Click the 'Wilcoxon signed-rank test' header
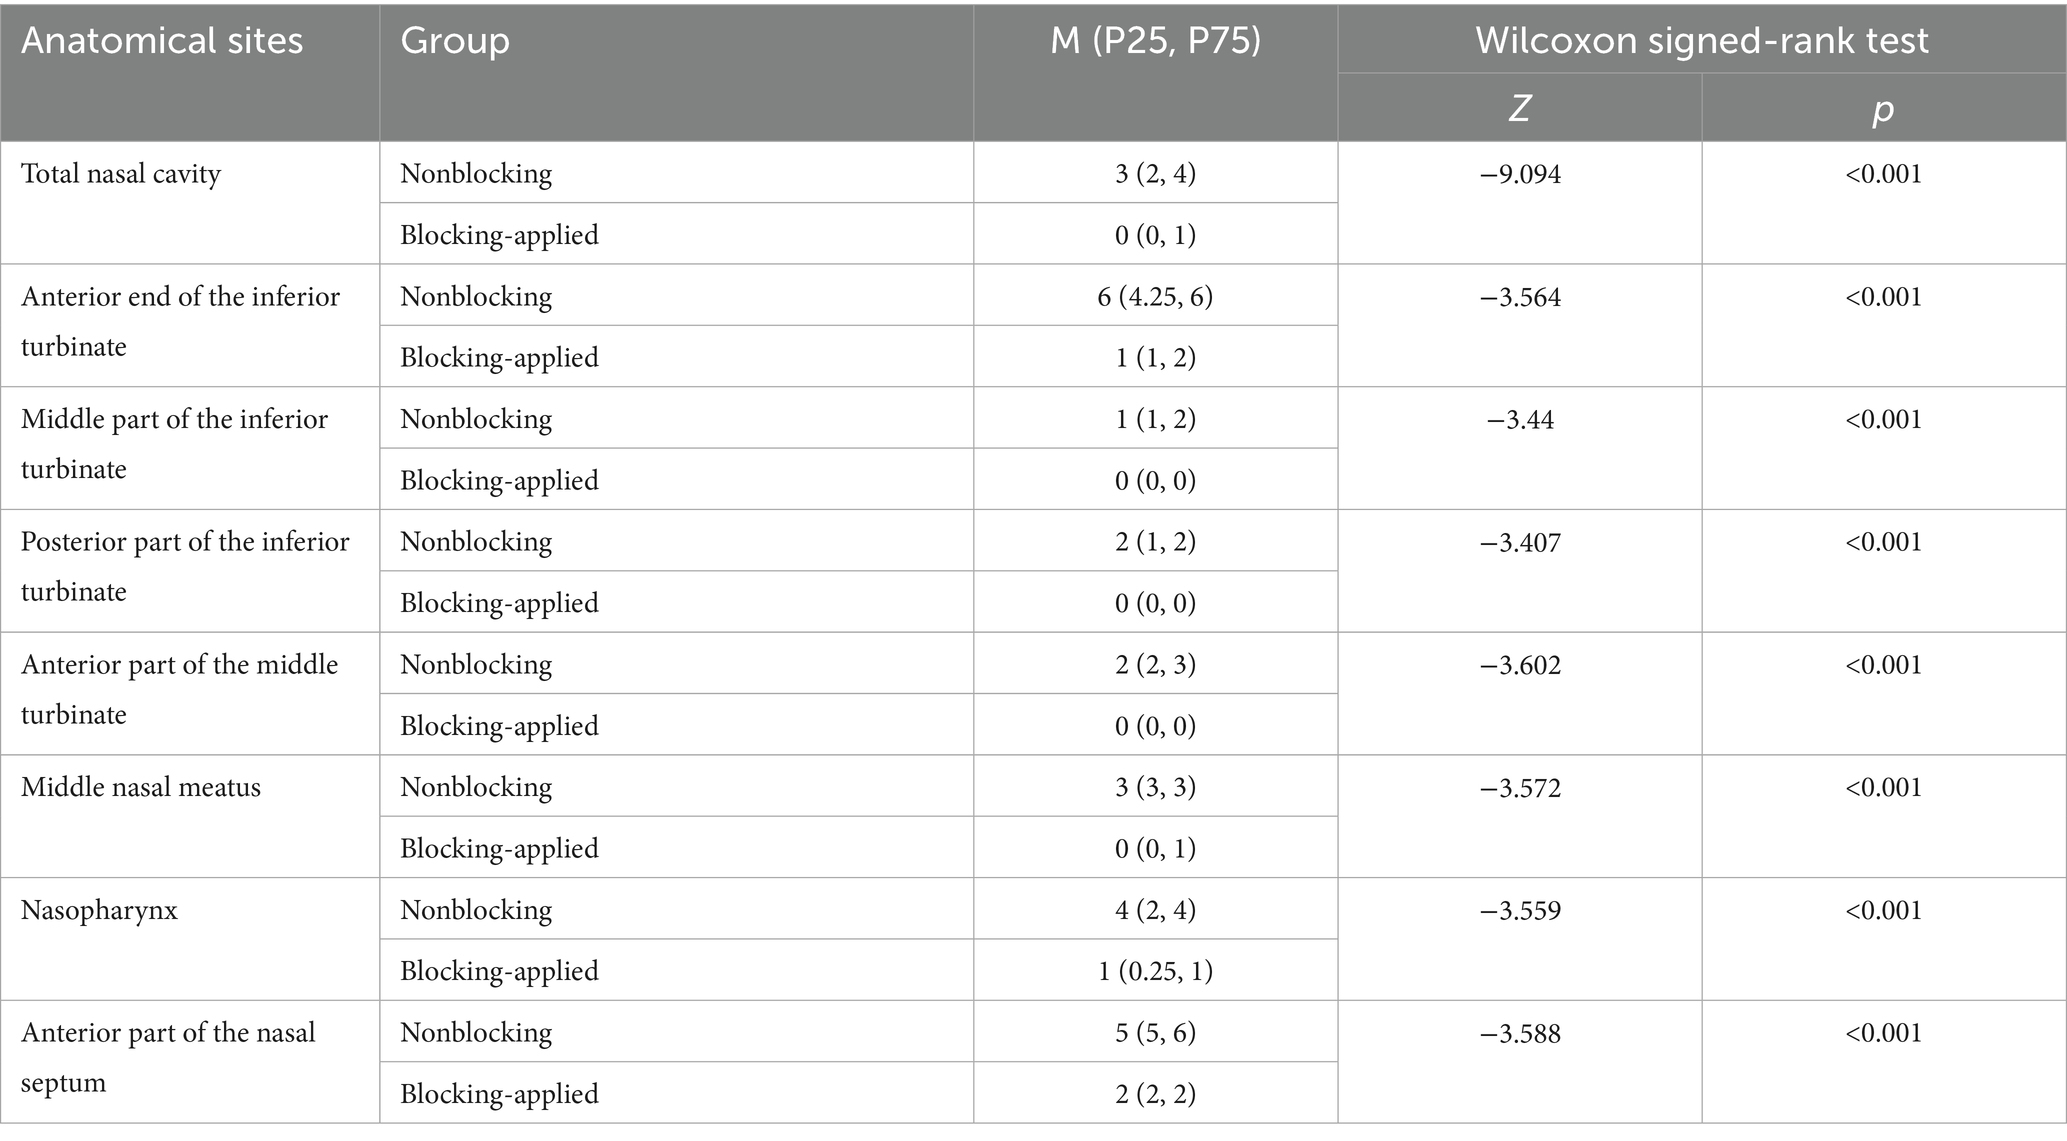 [1701, 41]
